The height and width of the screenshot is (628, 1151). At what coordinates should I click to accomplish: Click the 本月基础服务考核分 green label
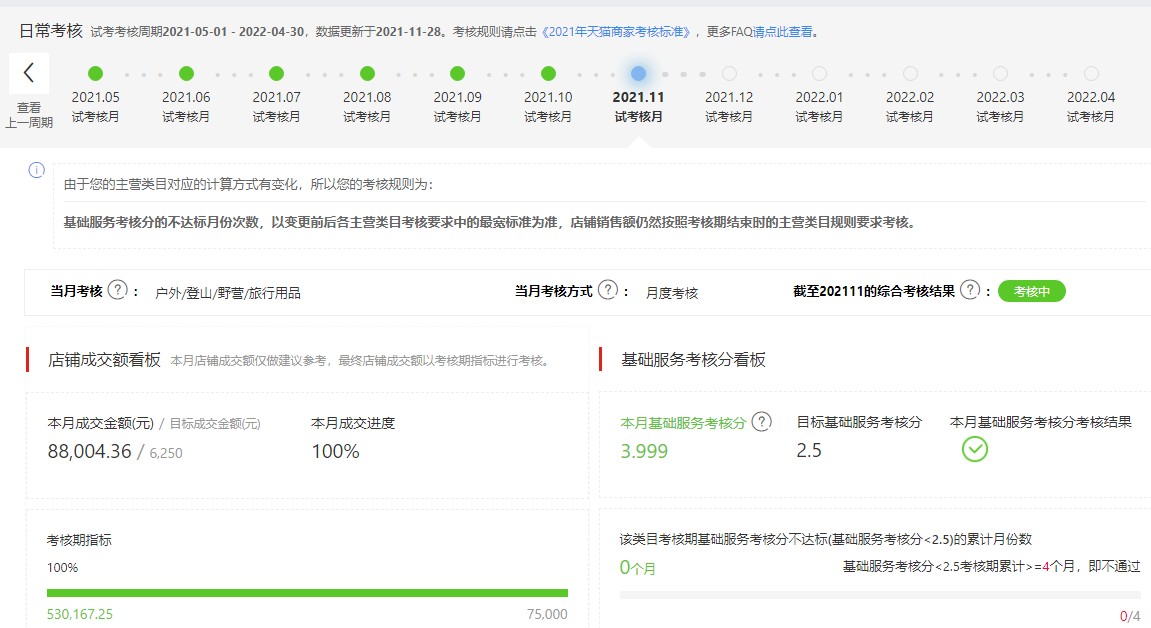(683, 423)
